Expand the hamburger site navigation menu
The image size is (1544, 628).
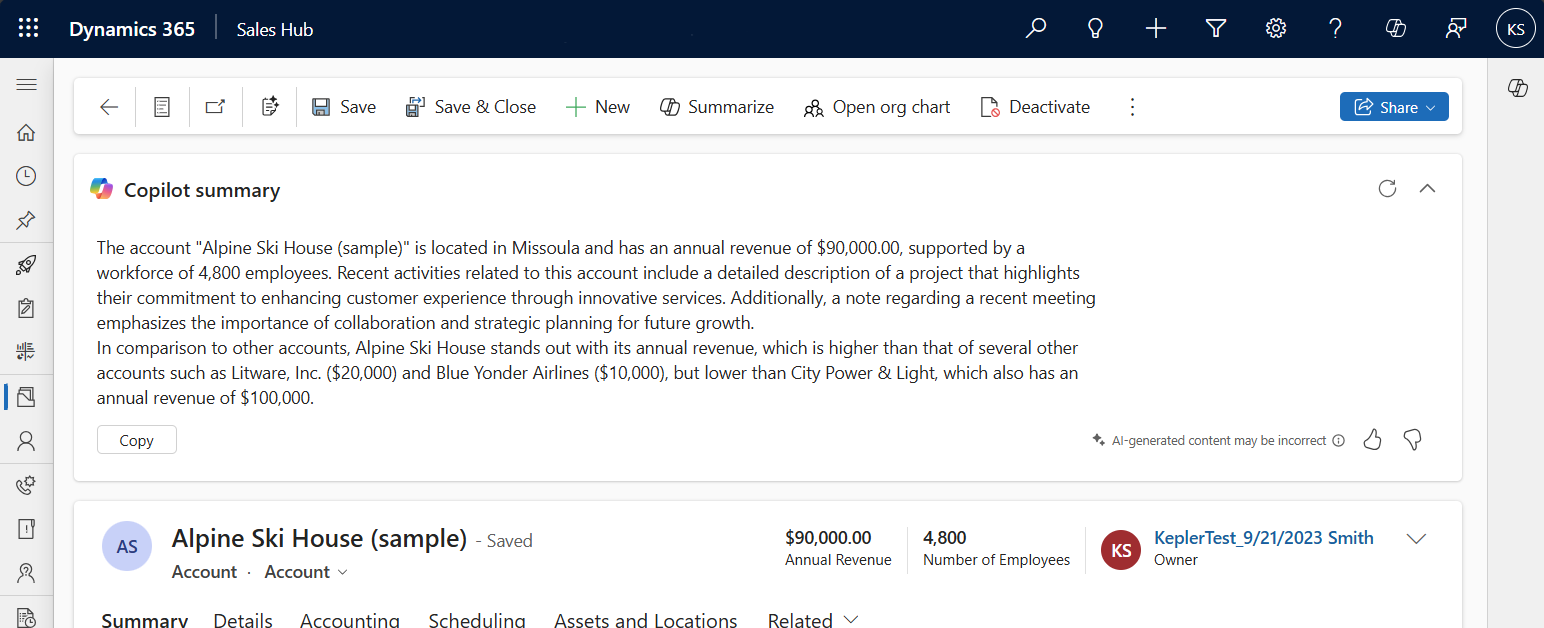tap(27, 85)
